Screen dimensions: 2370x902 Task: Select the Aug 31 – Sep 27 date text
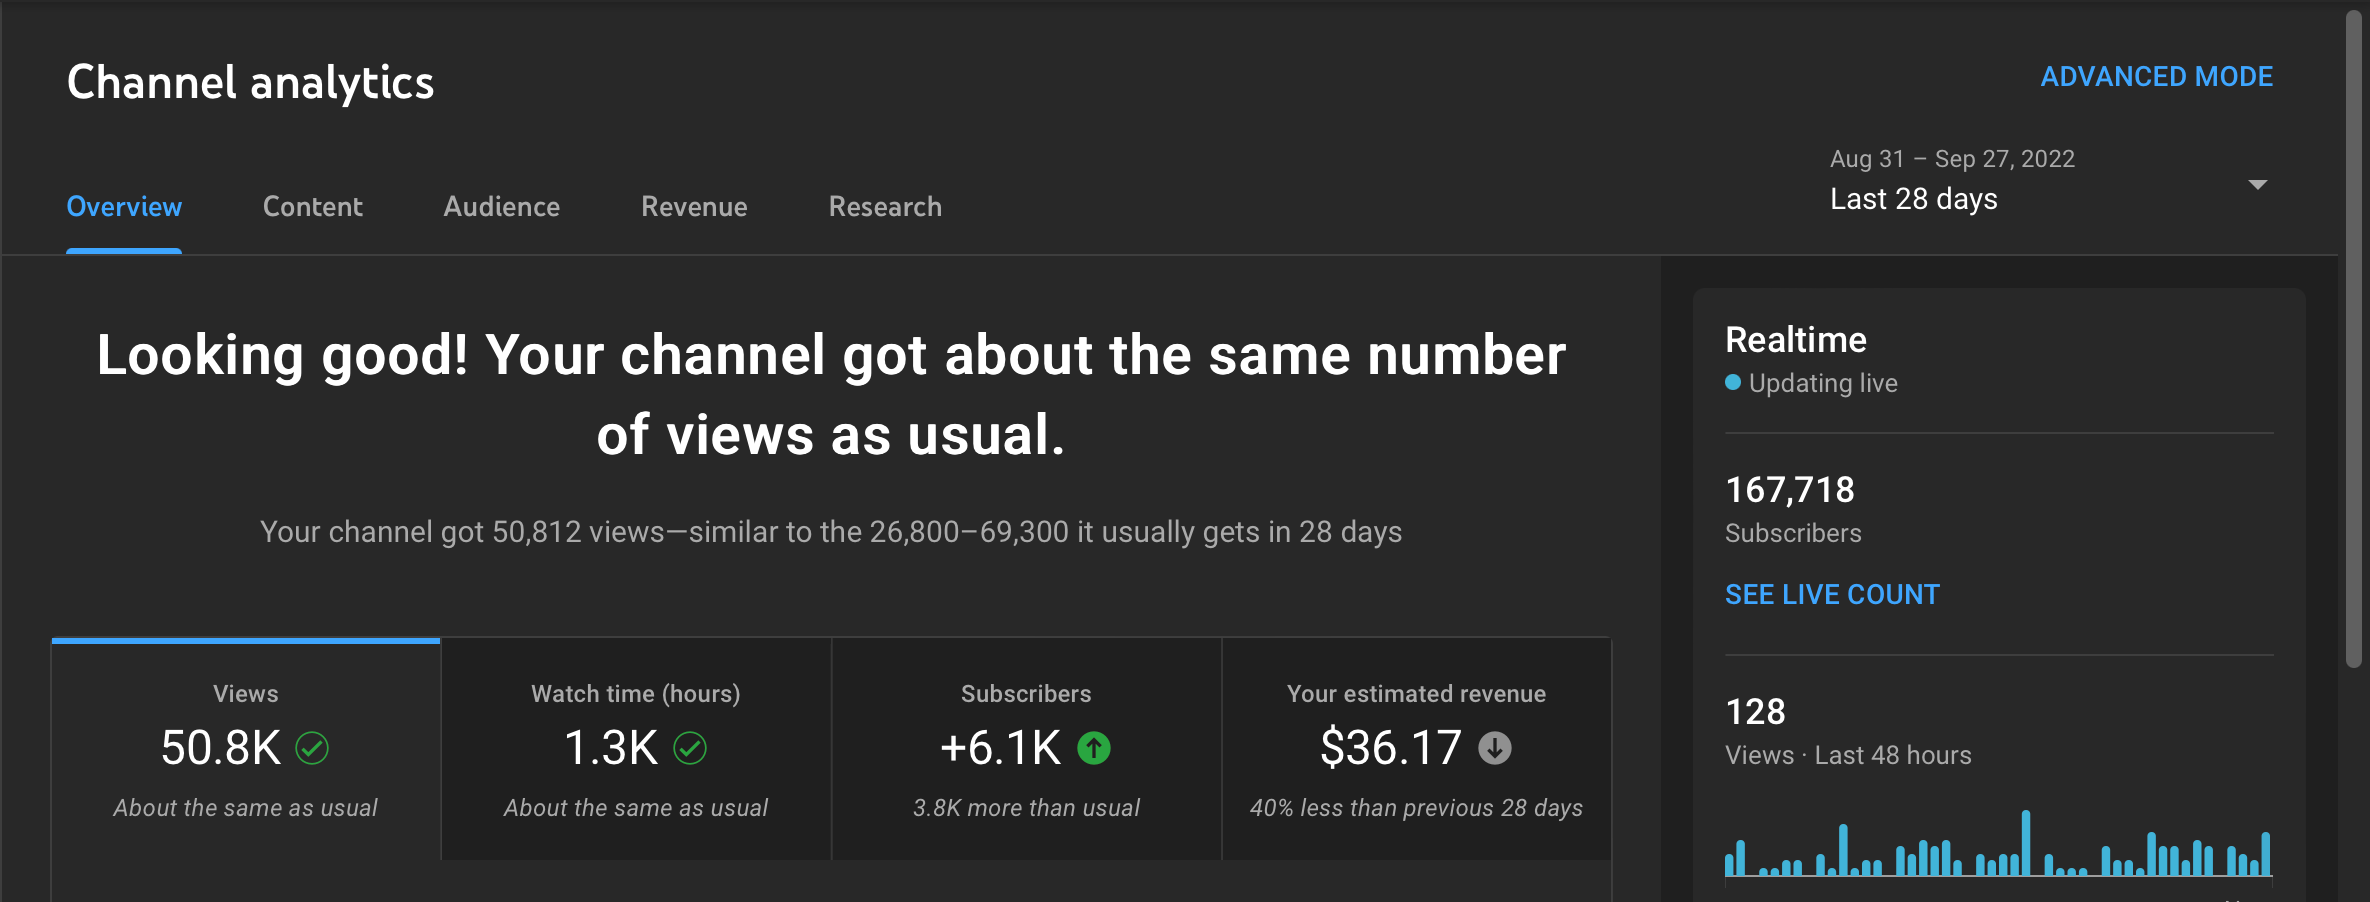pyautogui.click(x=1951, y=157)
